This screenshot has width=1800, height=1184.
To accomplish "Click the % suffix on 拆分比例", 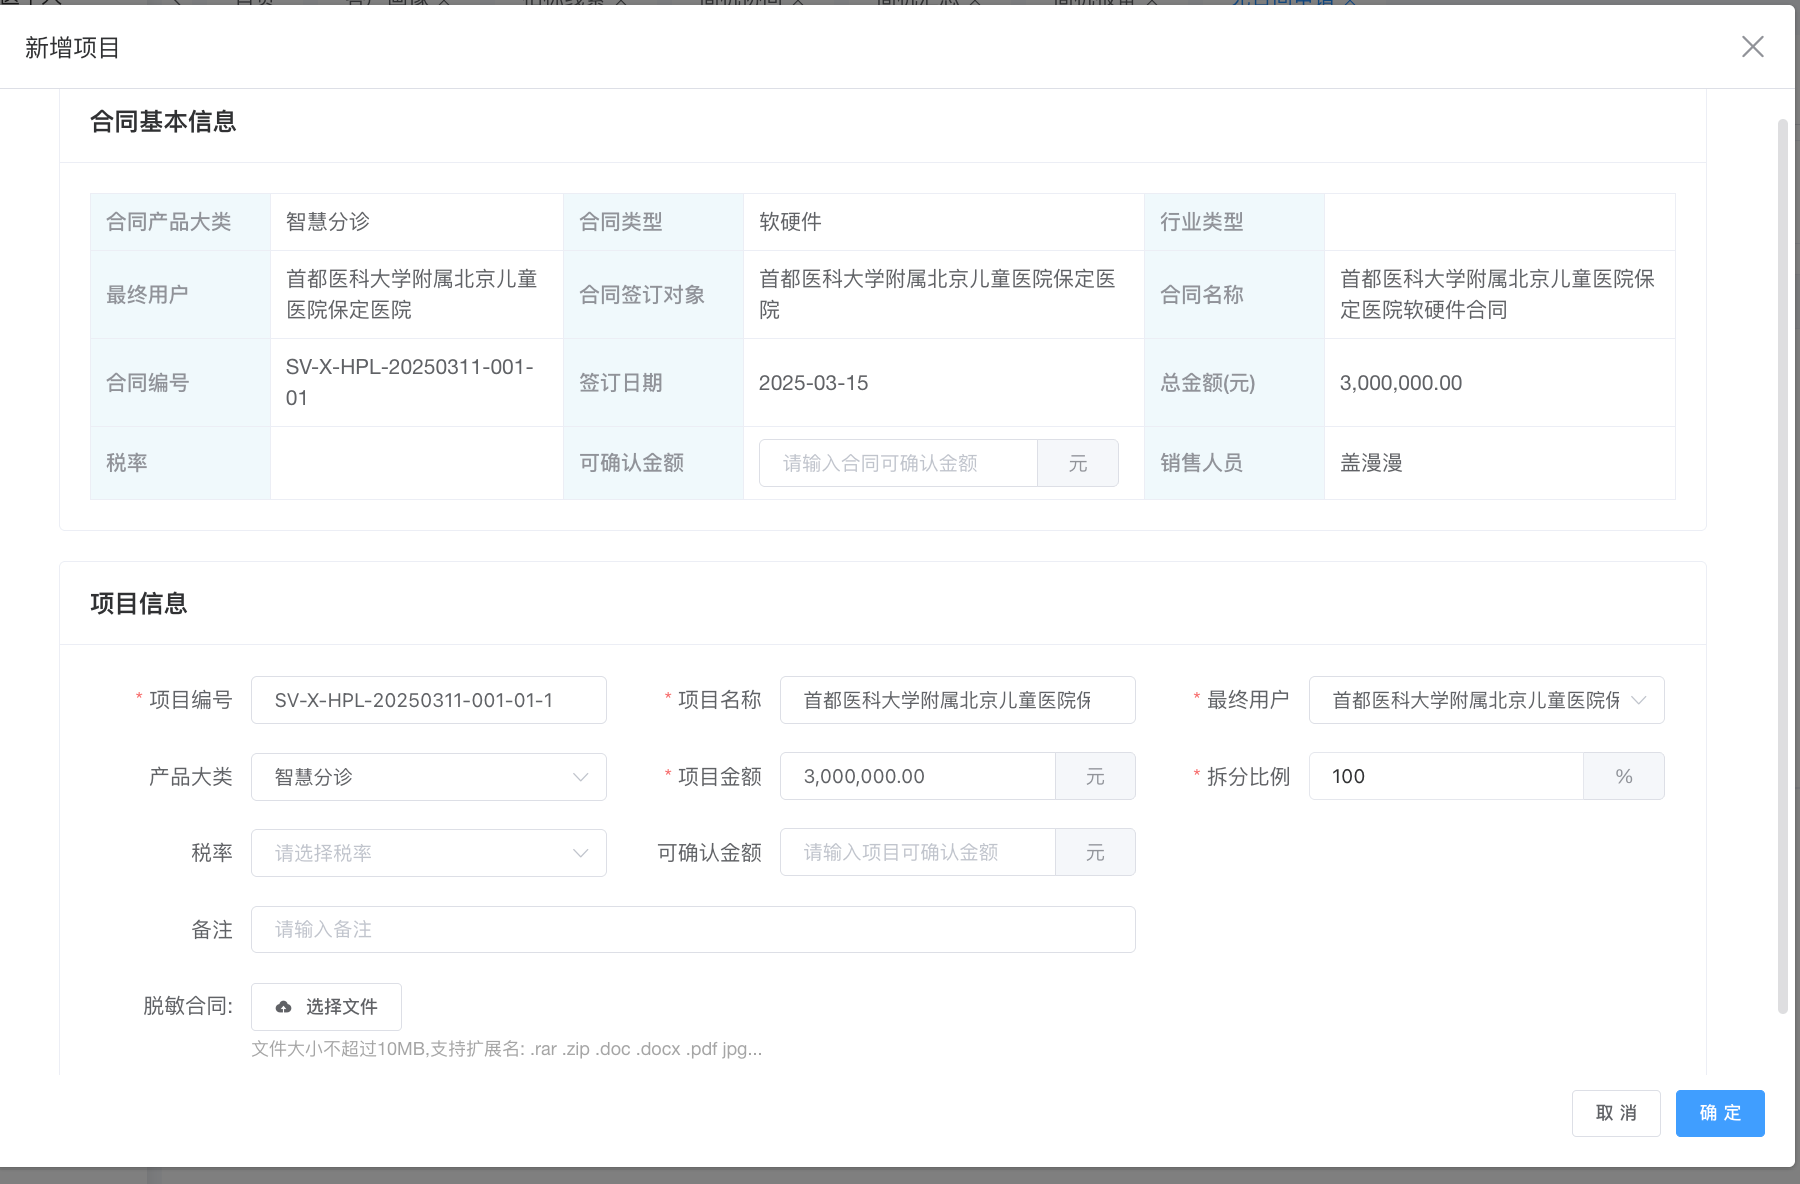I will tap(1623, 777).
